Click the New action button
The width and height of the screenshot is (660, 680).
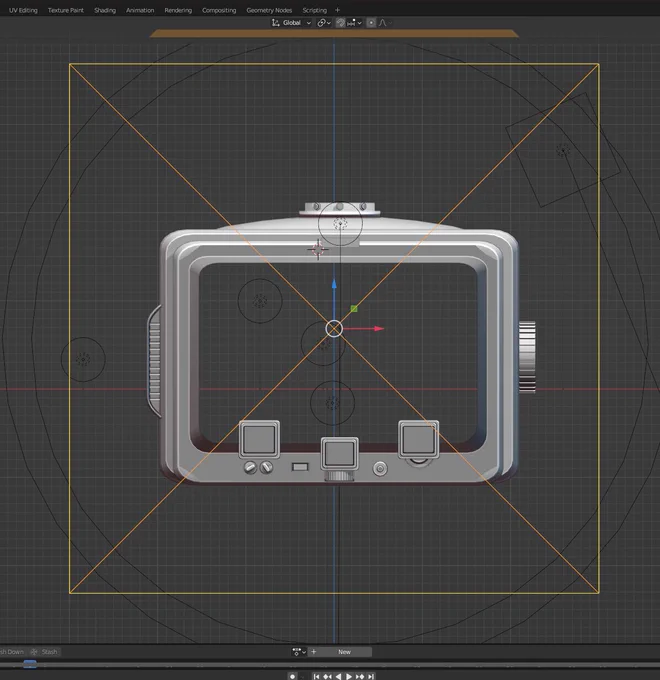pyautogui.click(x=344, y=652)
